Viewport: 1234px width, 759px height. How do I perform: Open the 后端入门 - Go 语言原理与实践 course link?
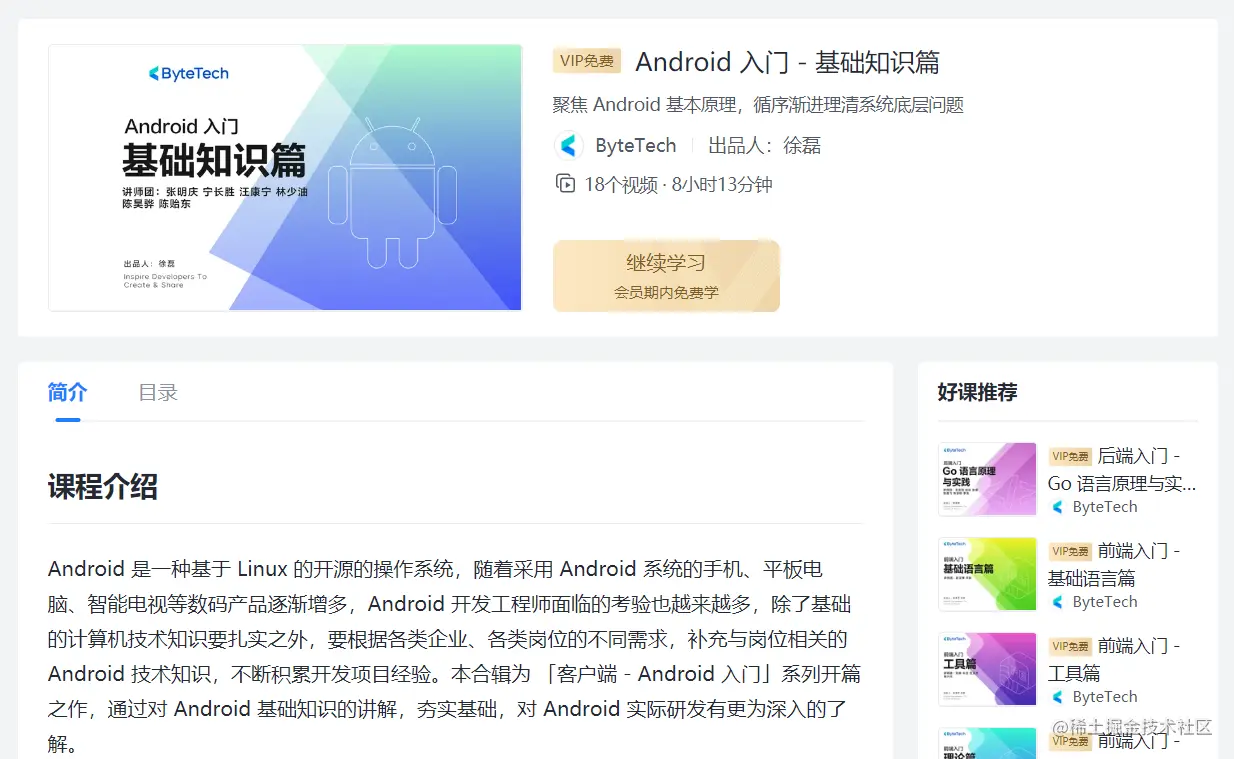(x=1122, y=470)
